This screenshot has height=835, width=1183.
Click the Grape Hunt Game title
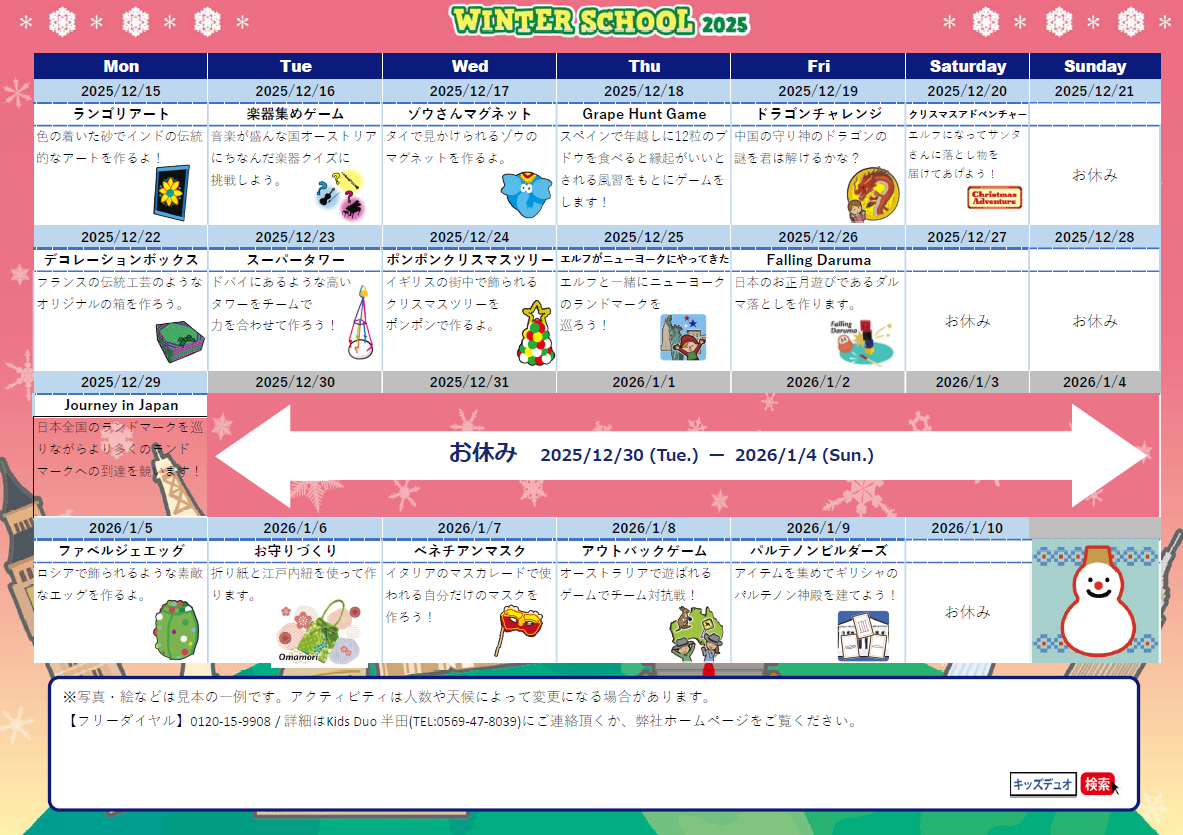click(644, 114)
